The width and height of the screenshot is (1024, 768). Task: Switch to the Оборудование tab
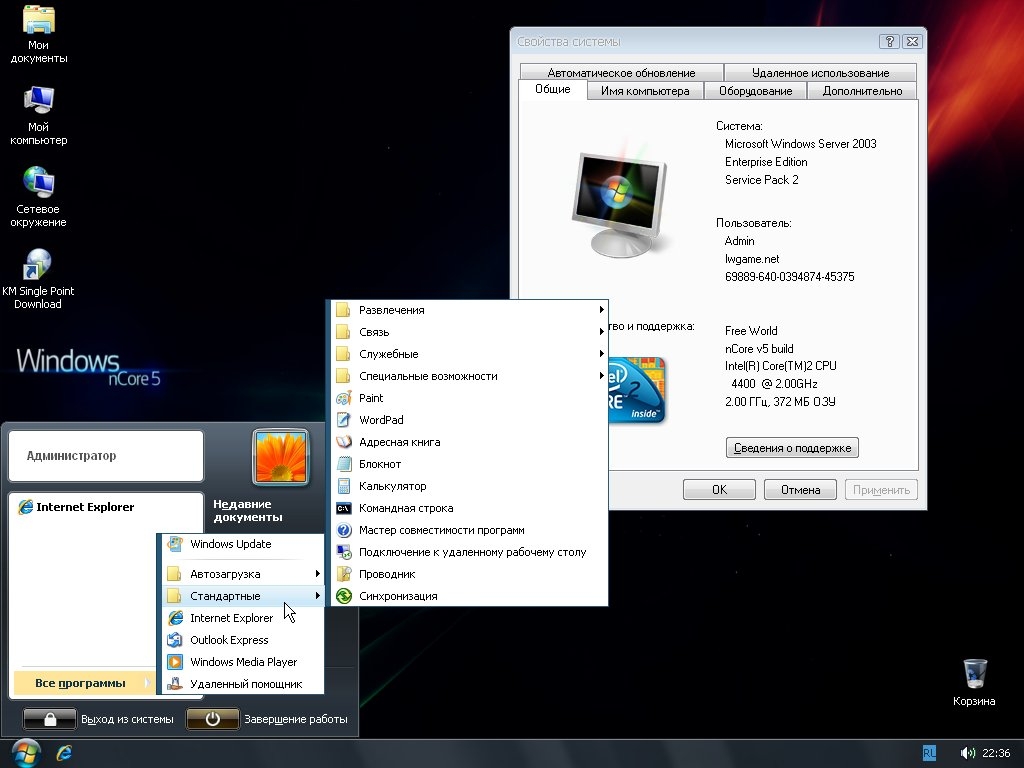tap(755, 91)
